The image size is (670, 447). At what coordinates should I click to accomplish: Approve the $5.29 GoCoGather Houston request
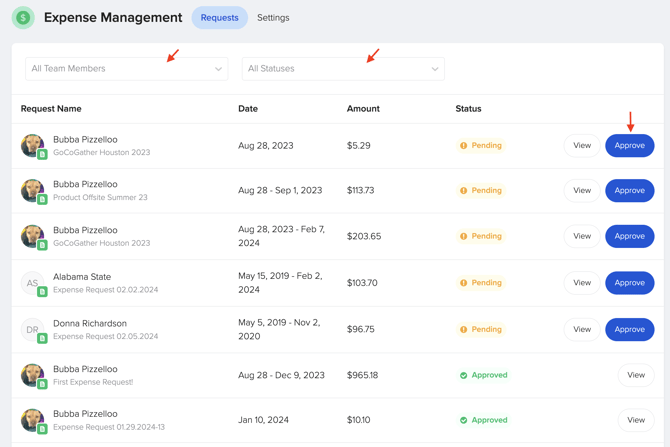[629, 146]
